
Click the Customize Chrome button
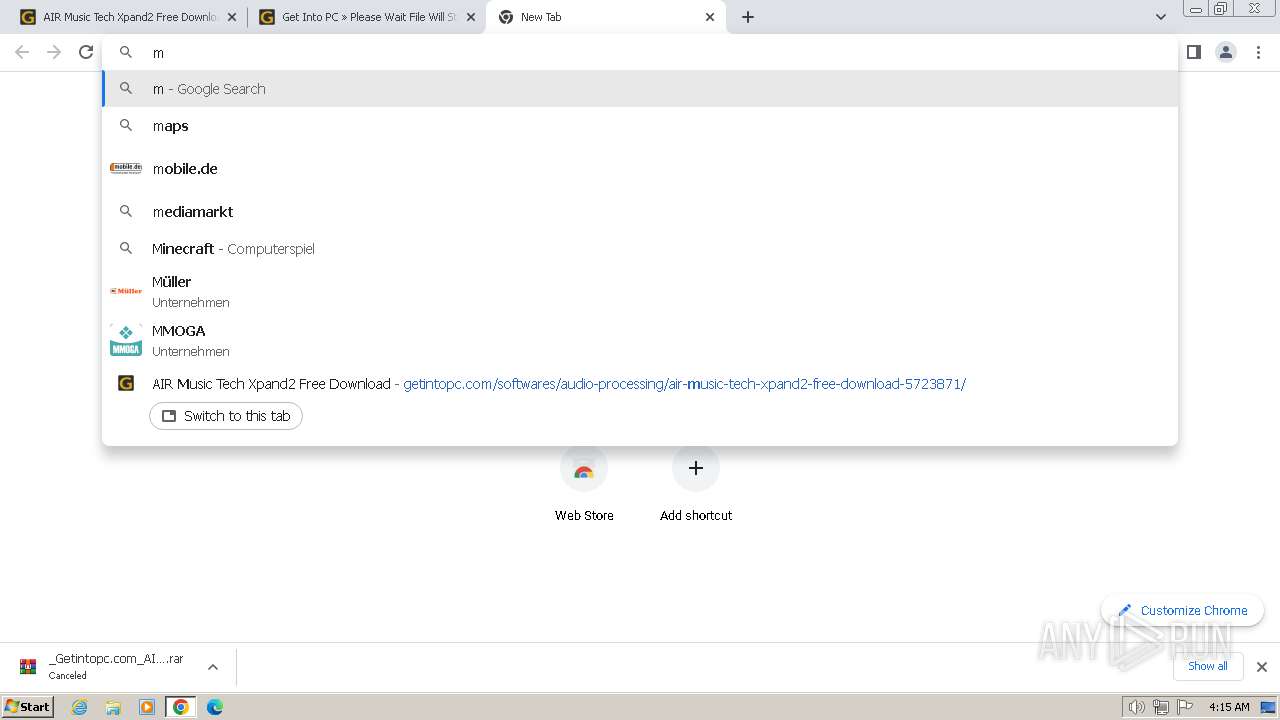[1182, 610]
